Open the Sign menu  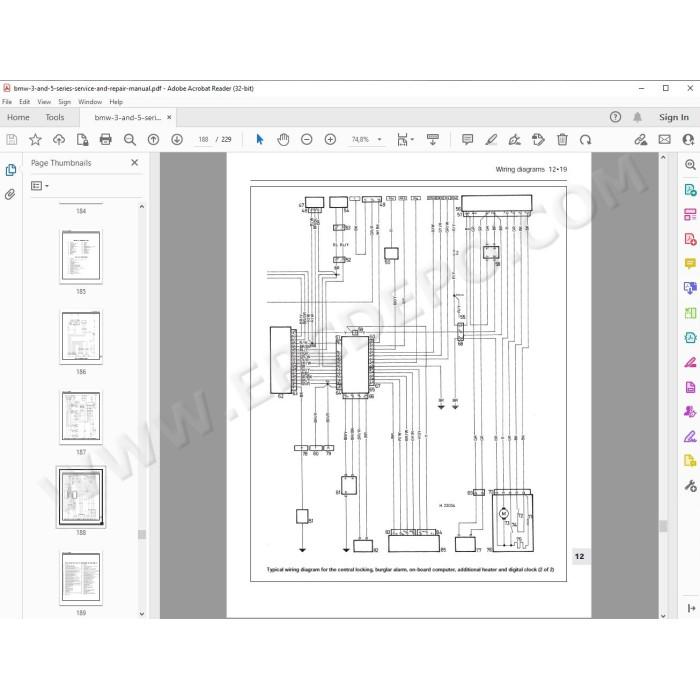click(x=65, y=102)
